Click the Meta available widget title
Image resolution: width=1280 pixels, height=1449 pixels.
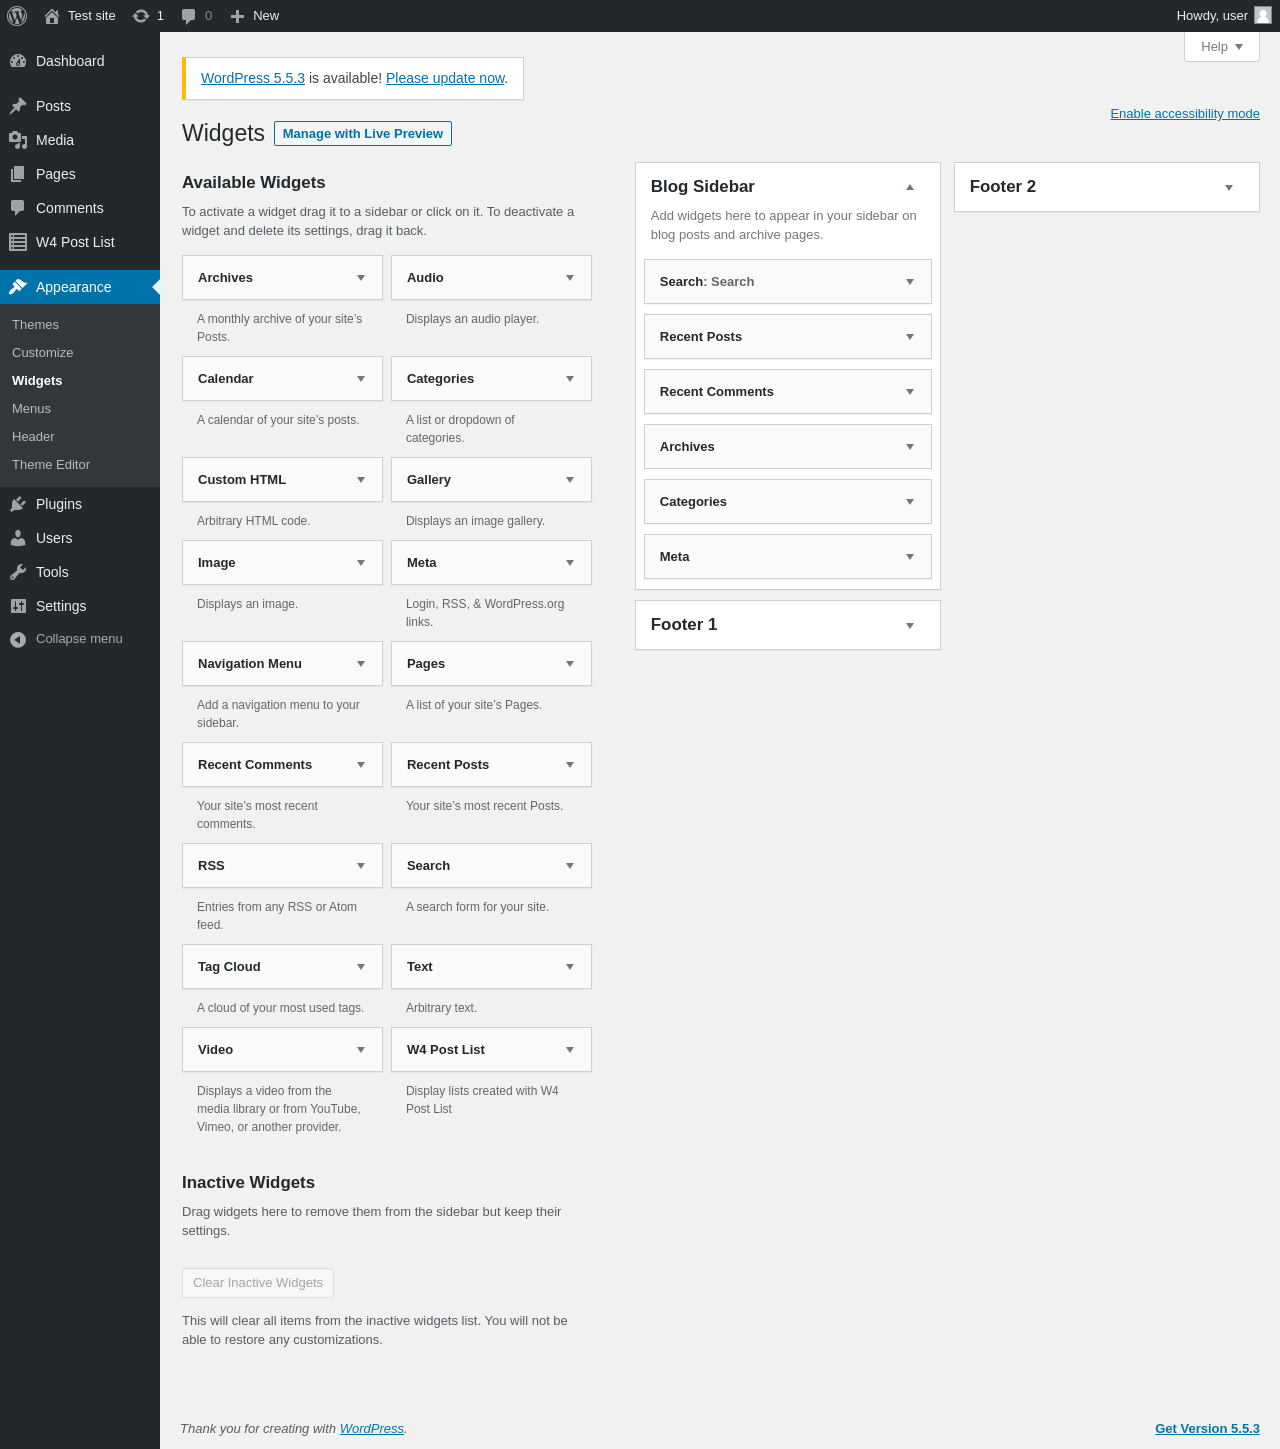click(x=422, y=563)
